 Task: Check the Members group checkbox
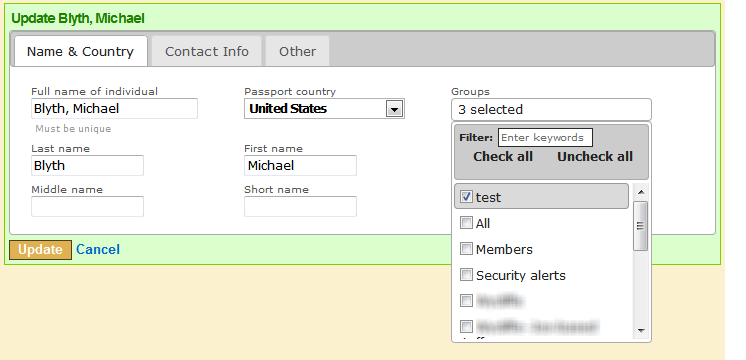point(466,249)
